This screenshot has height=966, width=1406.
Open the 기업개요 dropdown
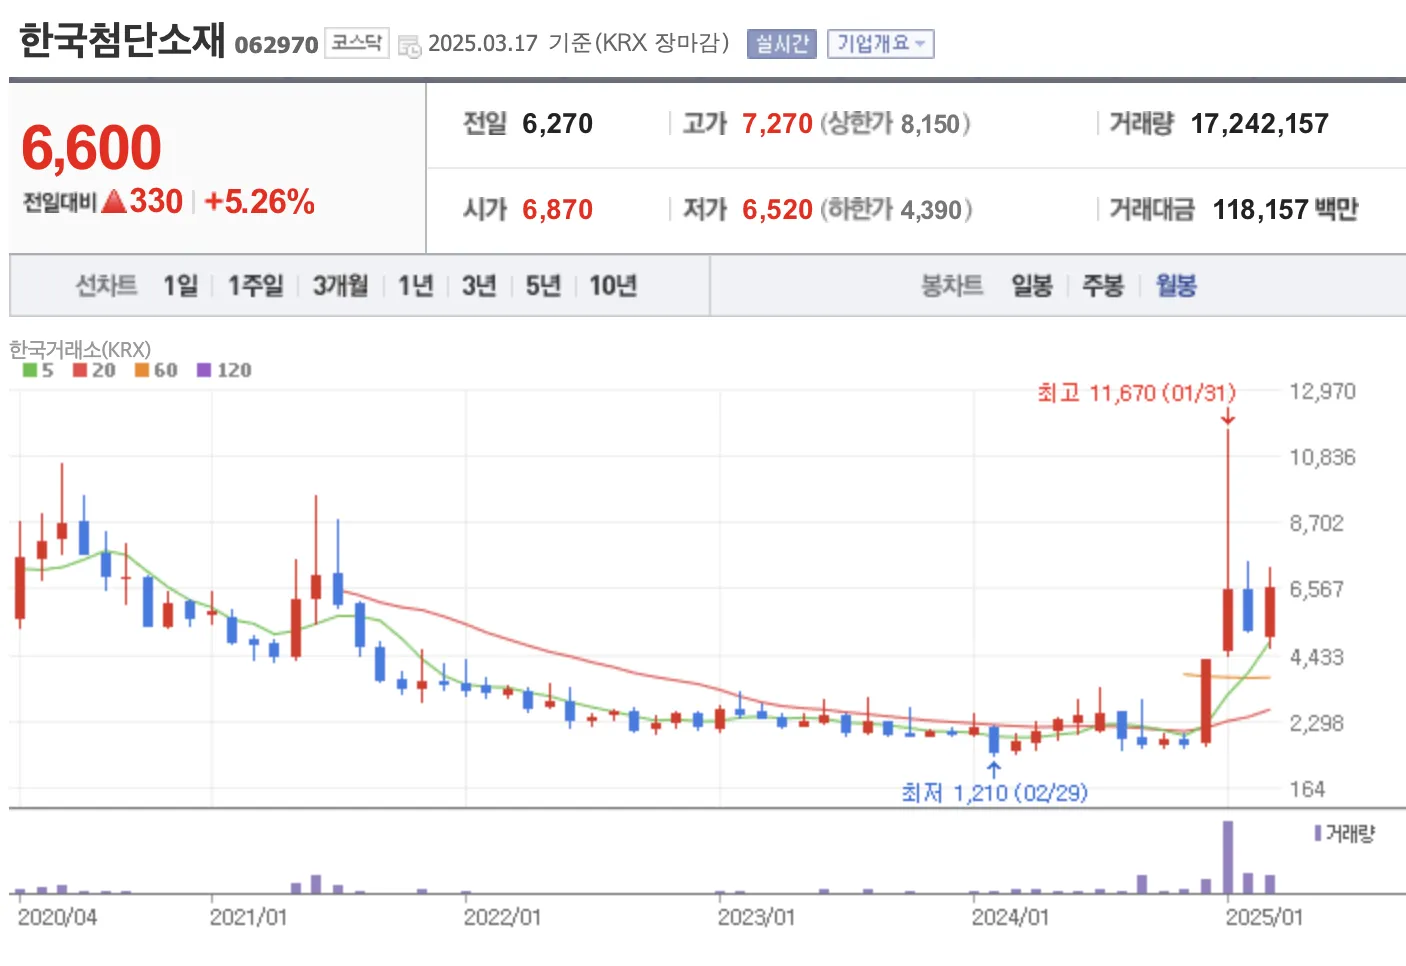881,44
